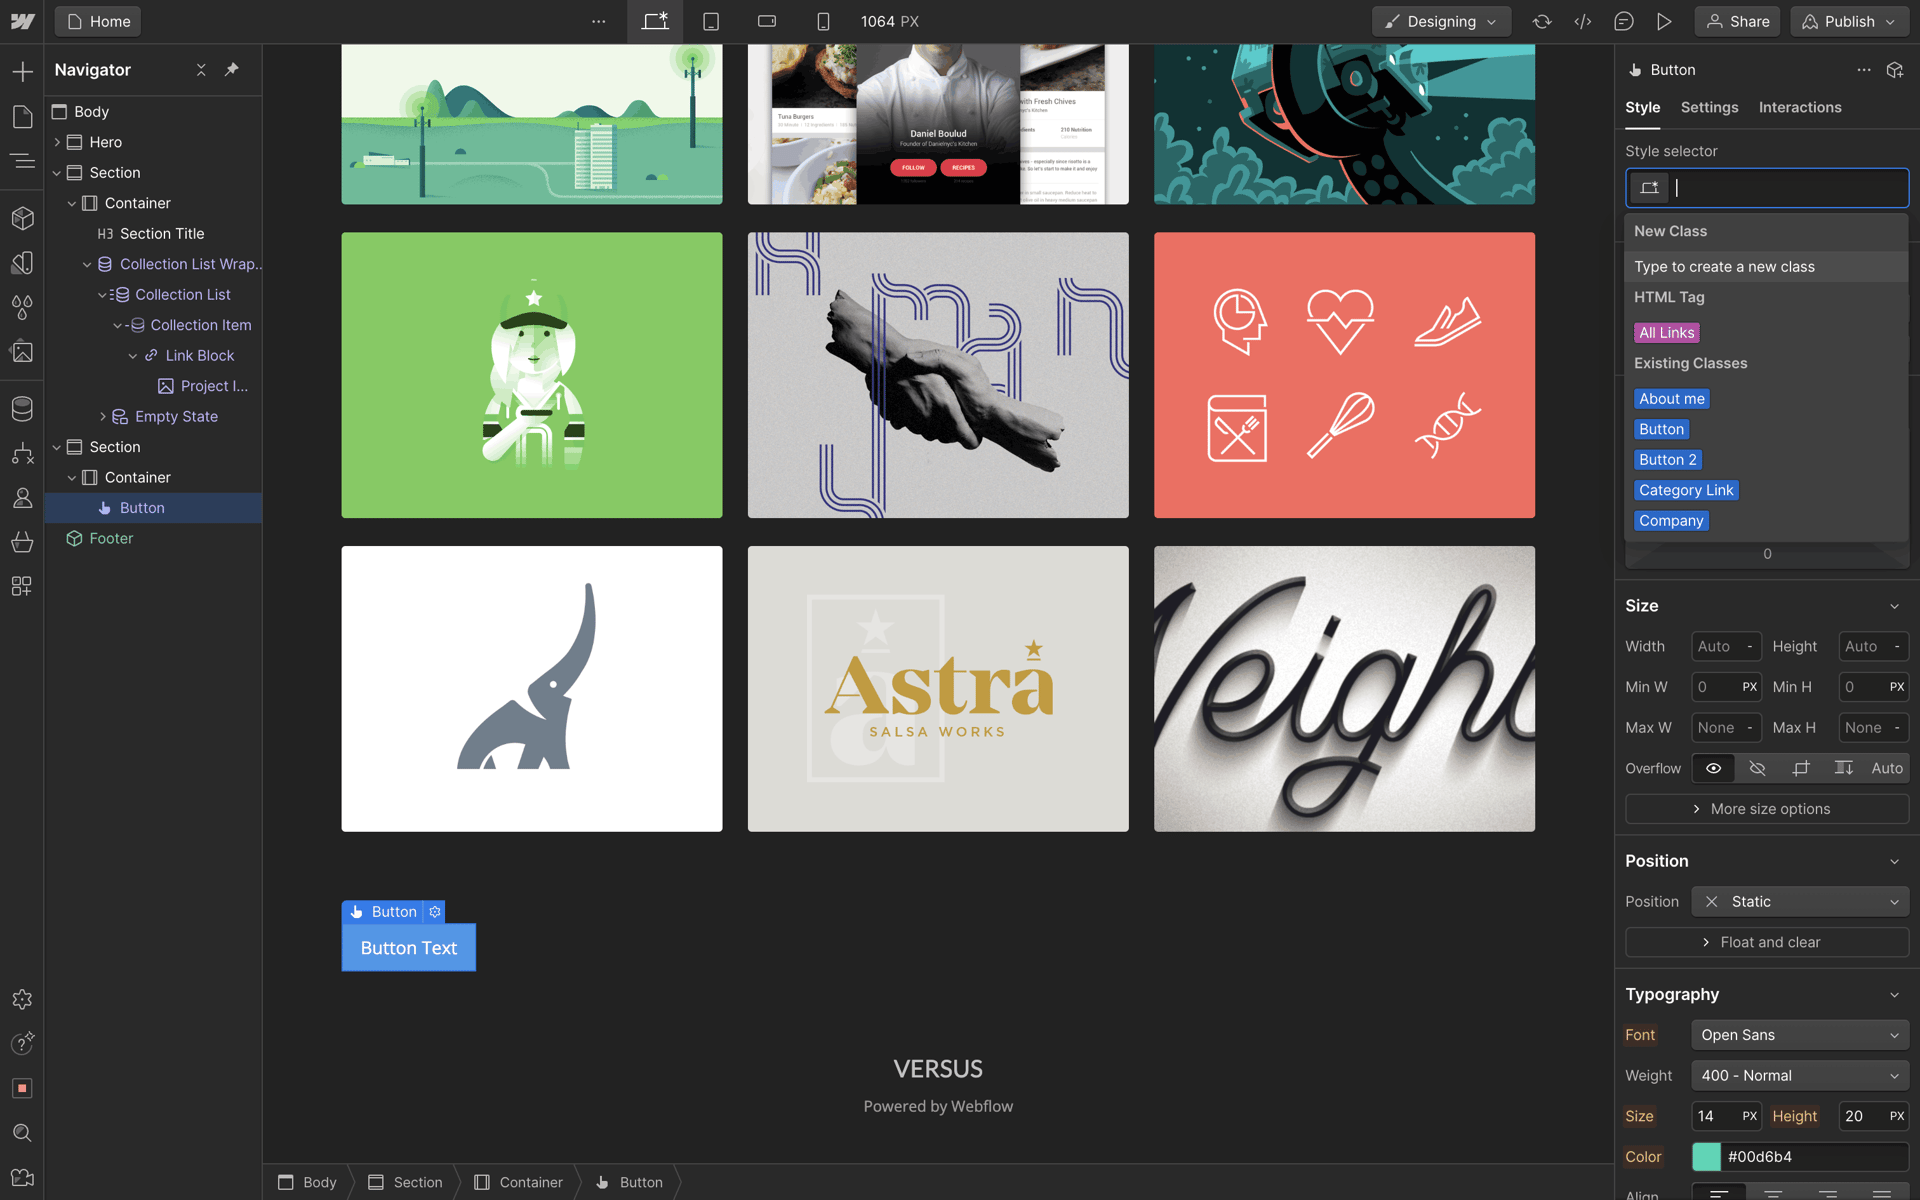Viewport: 1920px width, 1200px height.
Task: Switch to tablet breakpoint icon
Action: pyautogui.click(x=711, y=21)
